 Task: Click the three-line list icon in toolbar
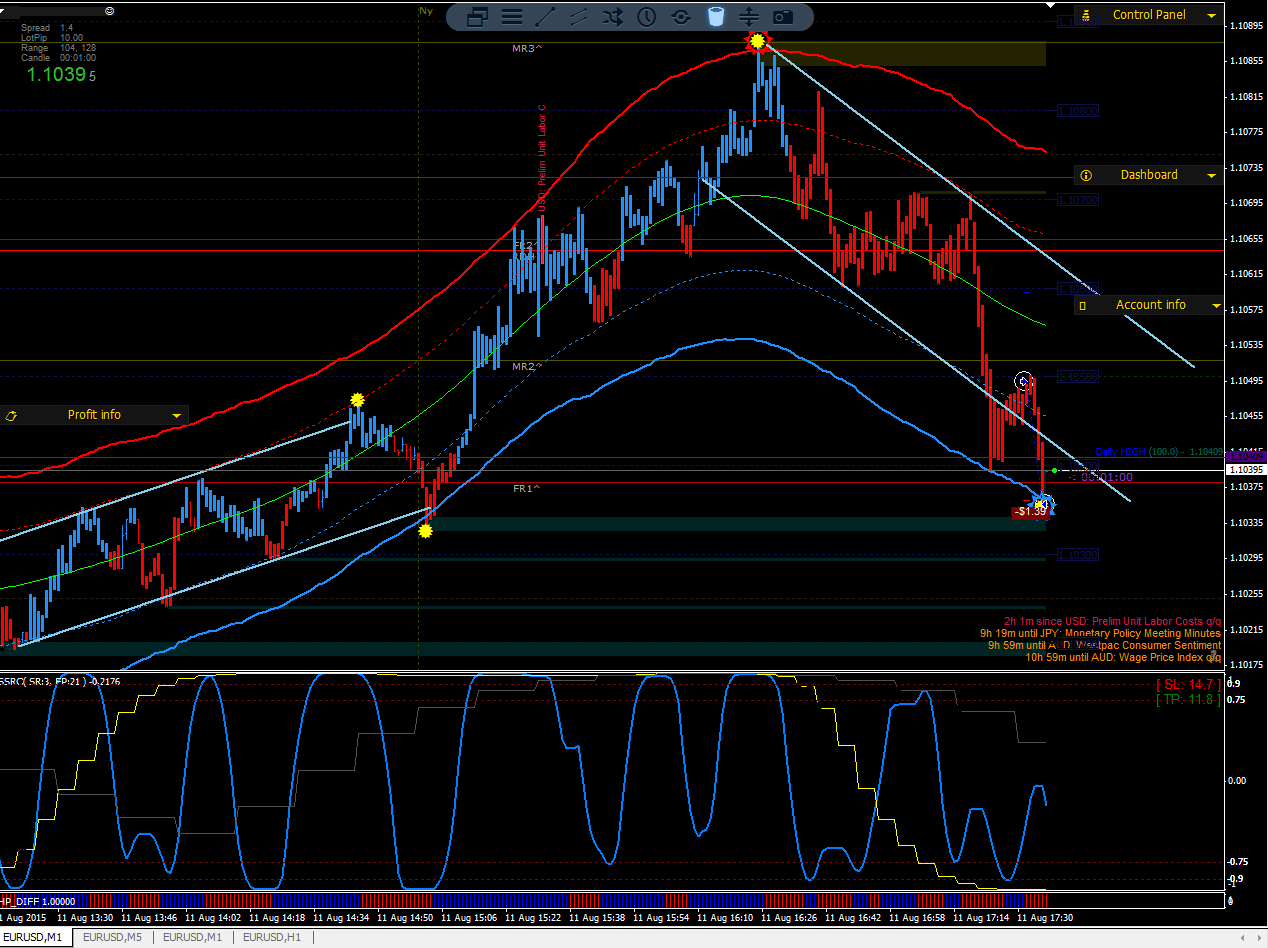pos(511,16)
